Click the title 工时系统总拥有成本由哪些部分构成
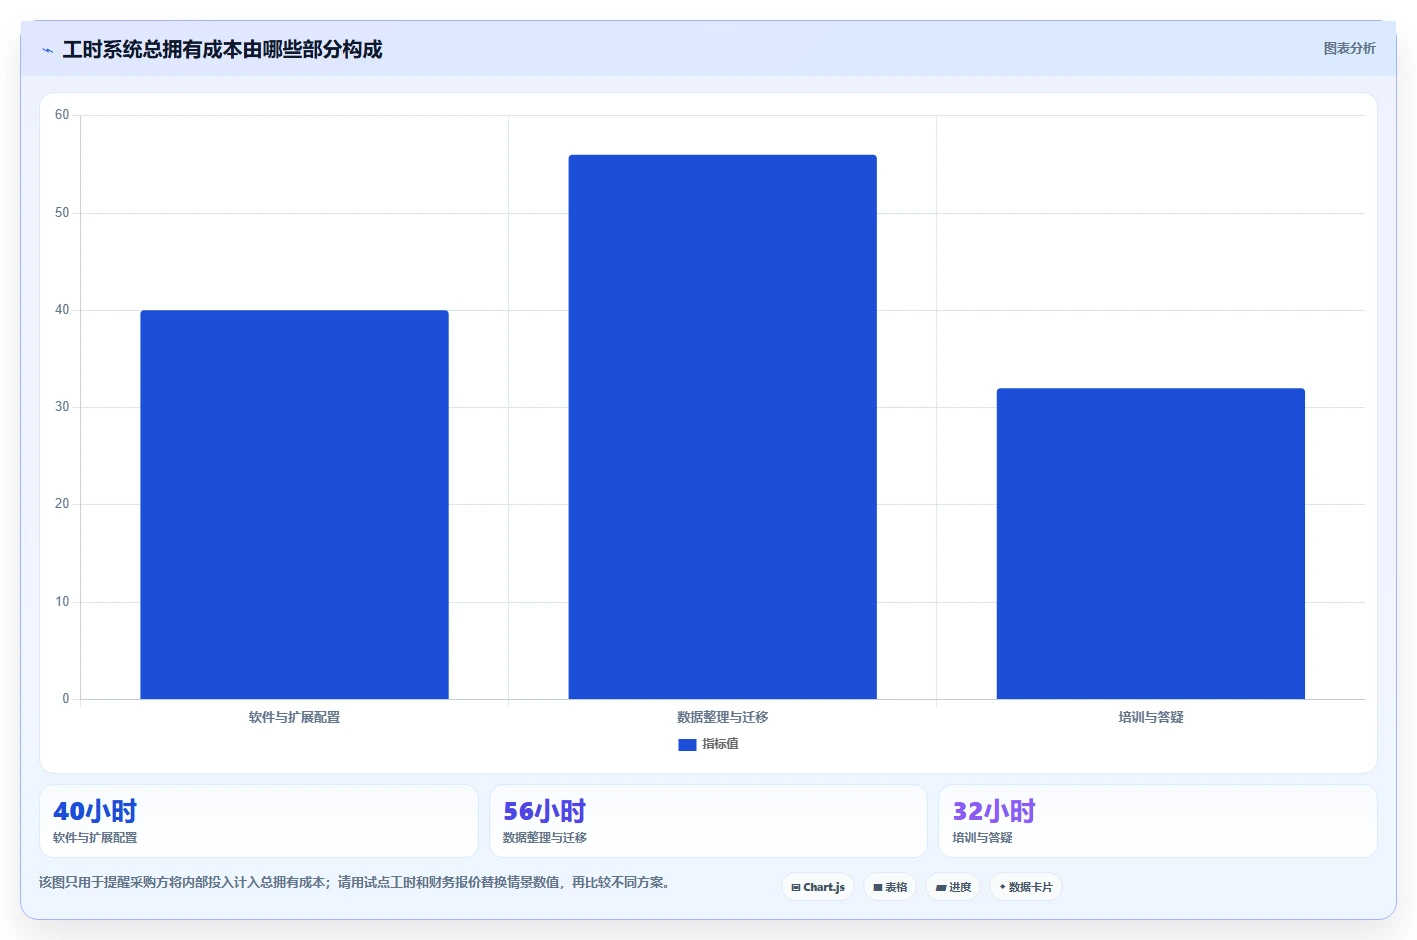 (222, 50)
